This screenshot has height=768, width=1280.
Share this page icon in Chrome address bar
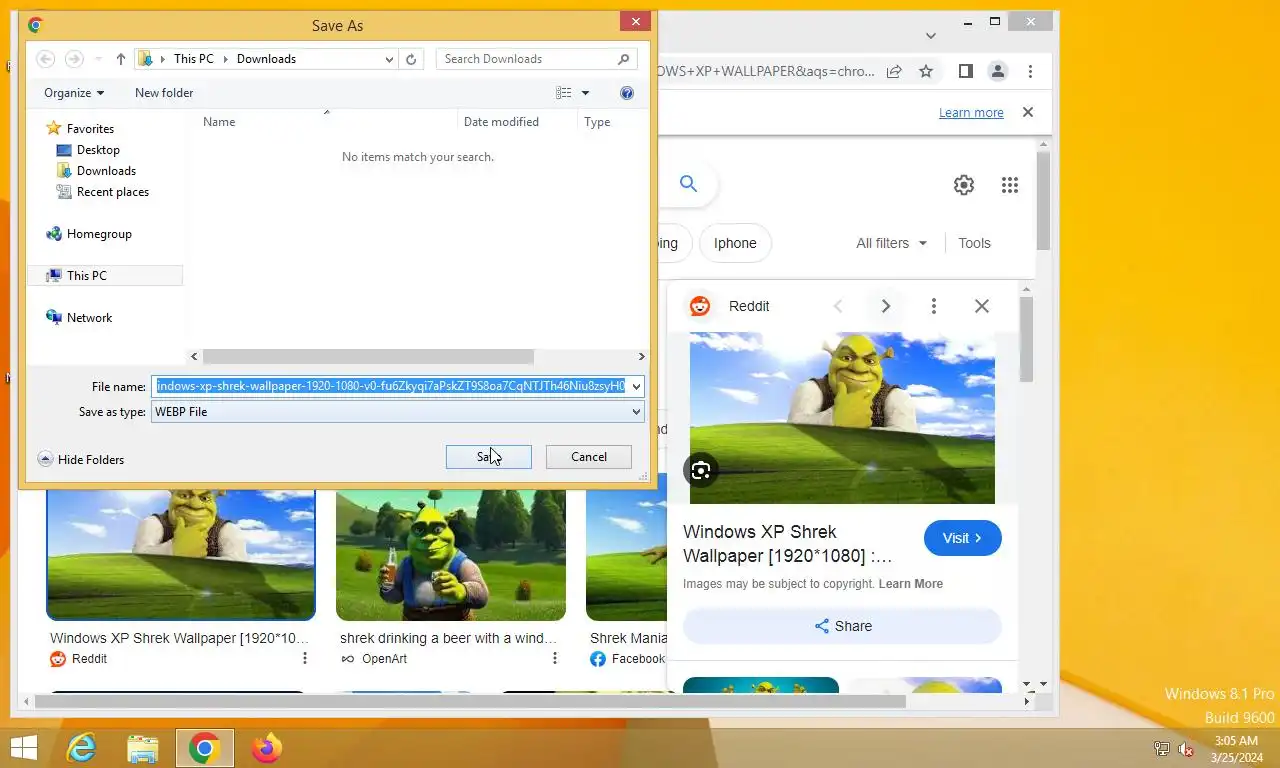point(894,71)
